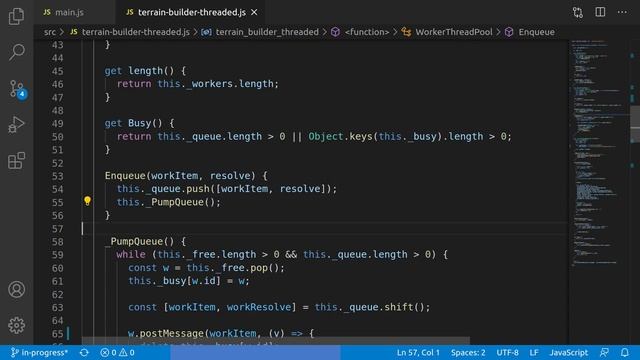Click 'workResolve' on line 63

tap(259, 307)
